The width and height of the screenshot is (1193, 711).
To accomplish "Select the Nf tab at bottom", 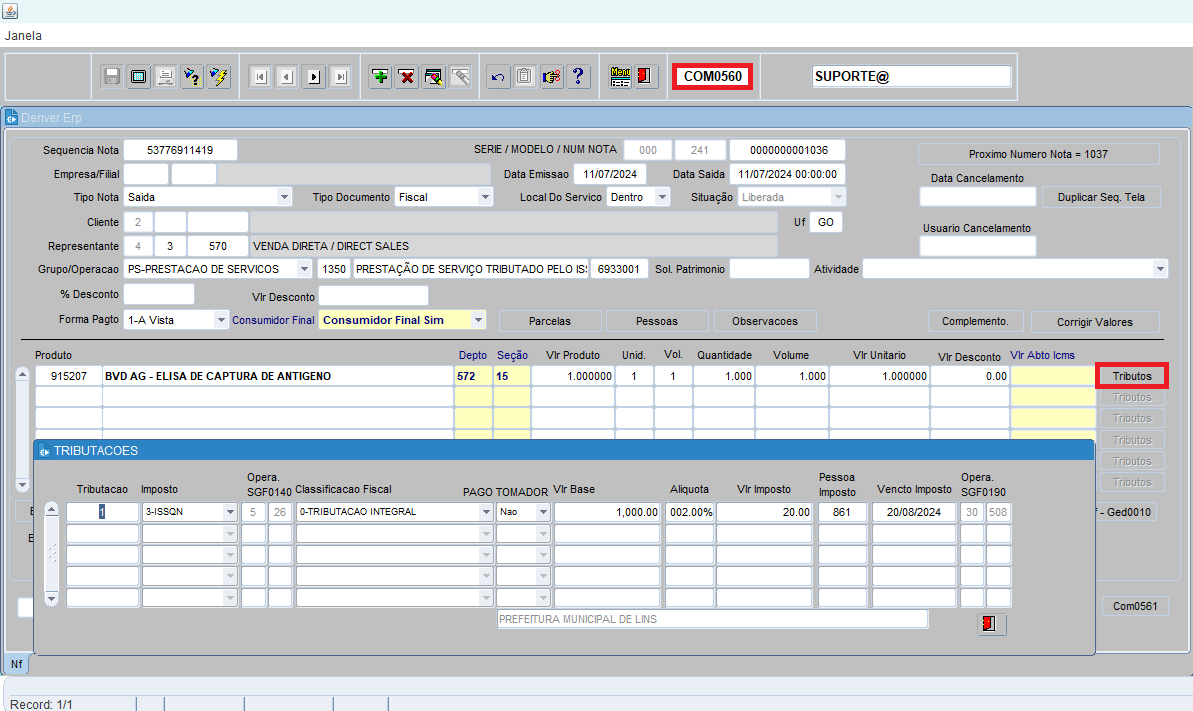I will tap(16, 664).
